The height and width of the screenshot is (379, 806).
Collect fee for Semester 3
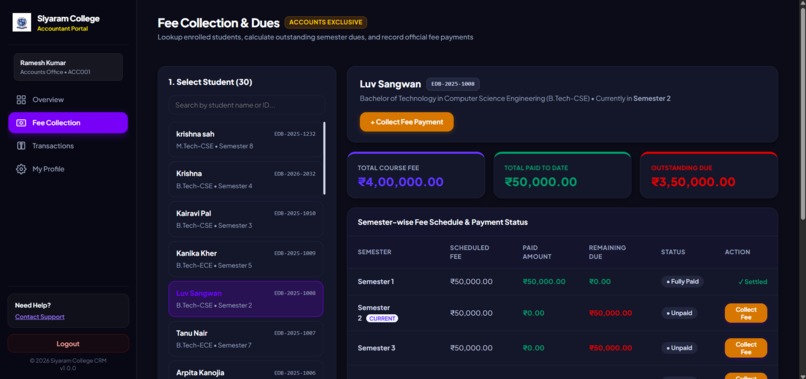[746, 348]
